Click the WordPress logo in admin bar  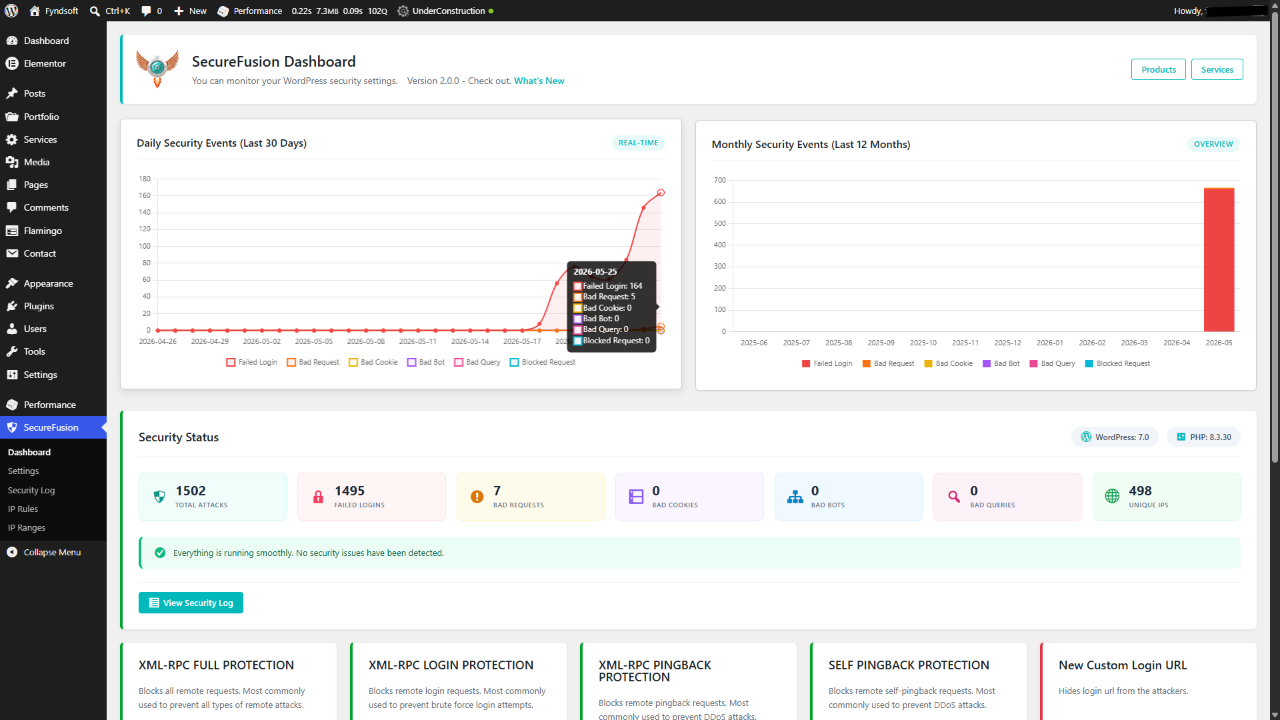(11, 11)
